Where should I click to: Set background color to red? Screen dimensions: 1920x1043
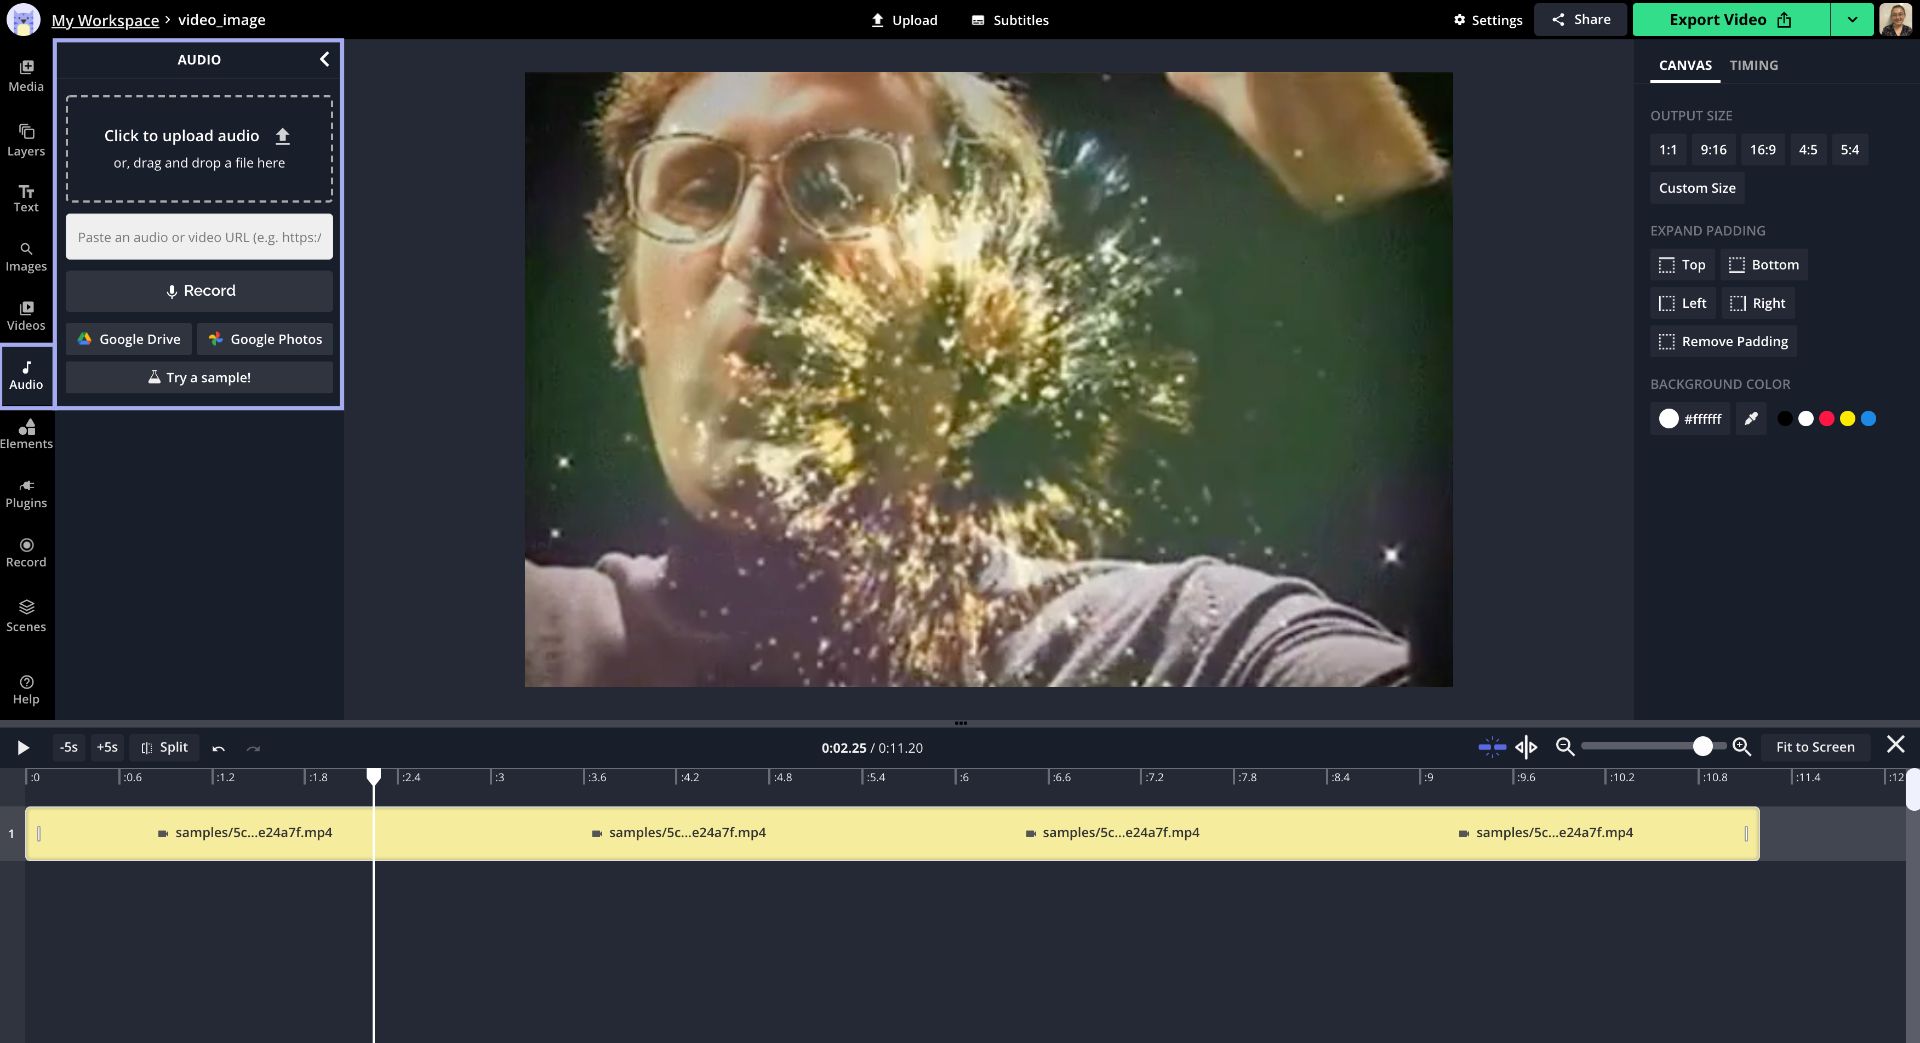point(1827,419)
